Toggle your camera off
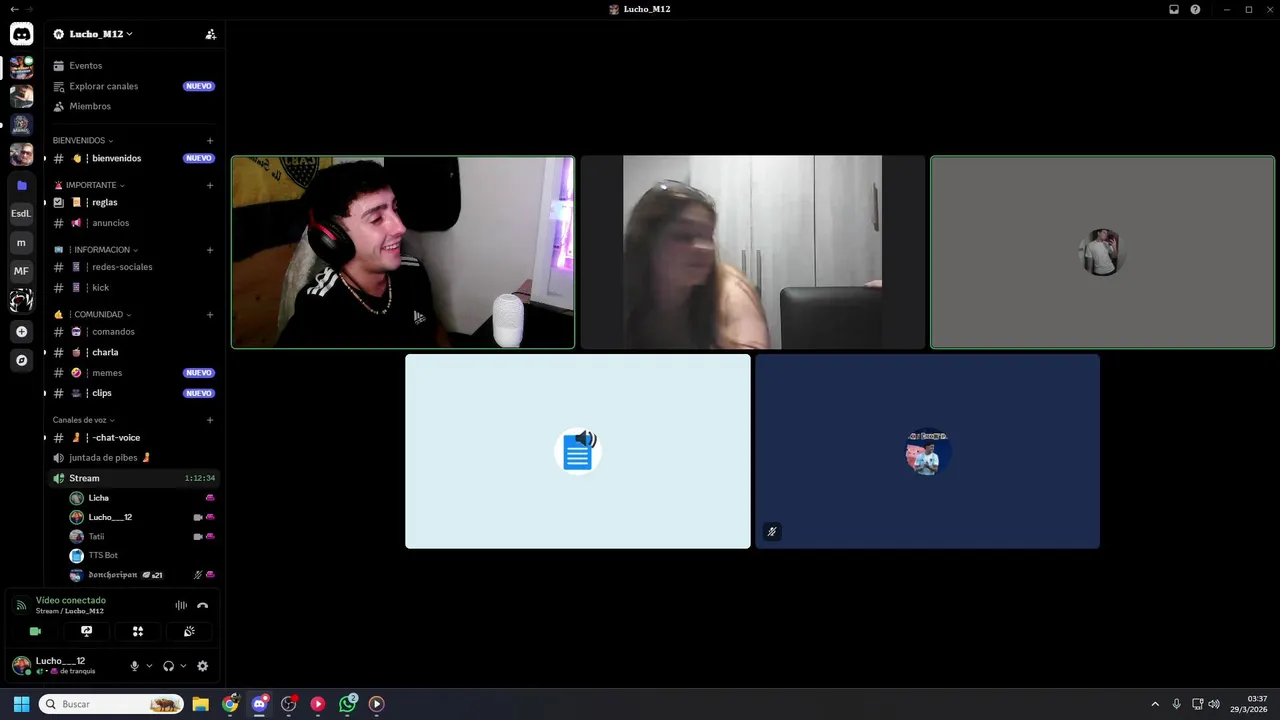 35,631
